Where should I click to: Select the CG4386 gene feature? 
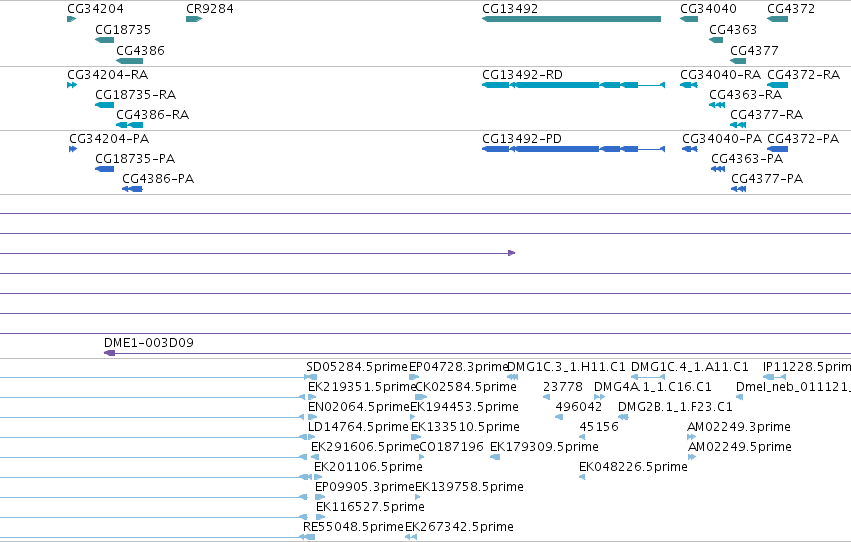[x=130, y=61]
